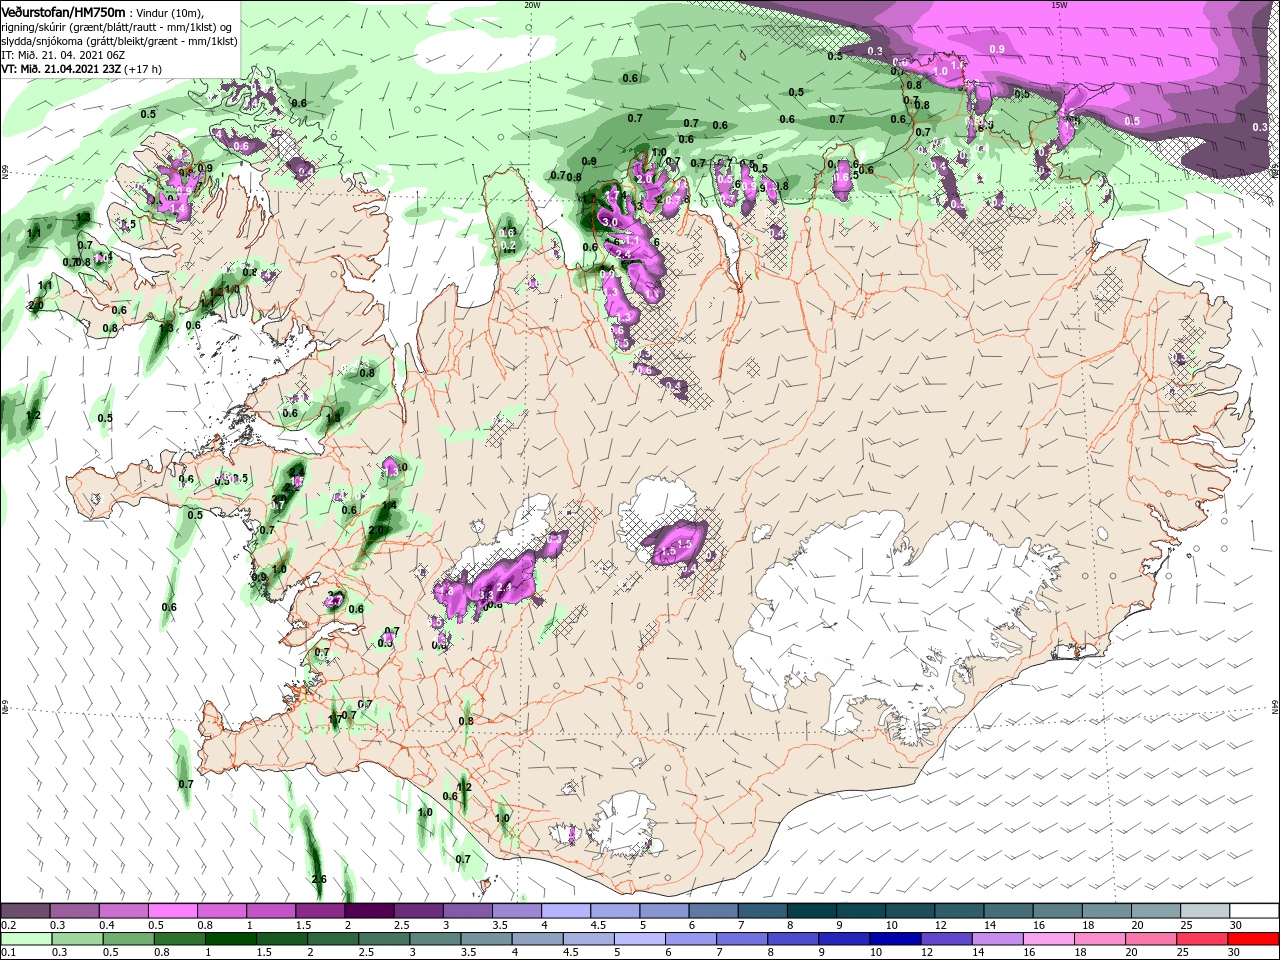The width and height of the screenshot is (1280, 960).
Task: Click the 30 label in the snow legend
Action: pos(1236,925)
